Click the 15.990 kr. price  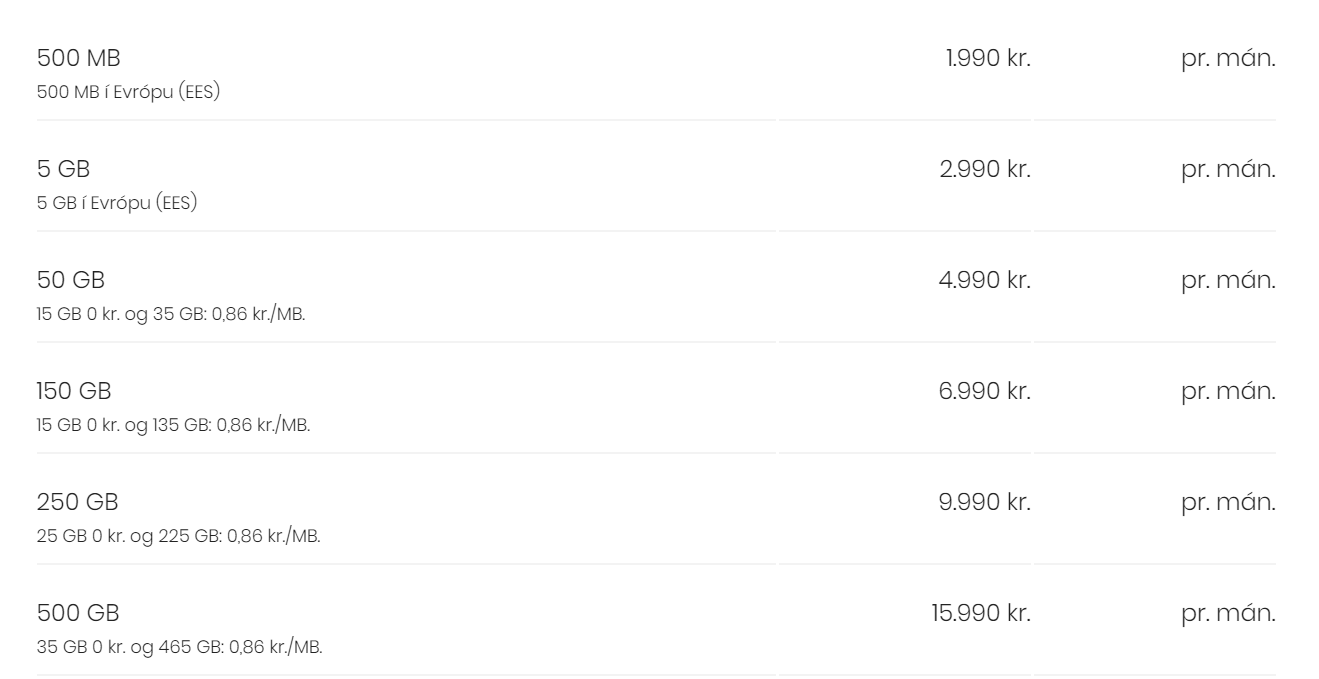point(980,613)
